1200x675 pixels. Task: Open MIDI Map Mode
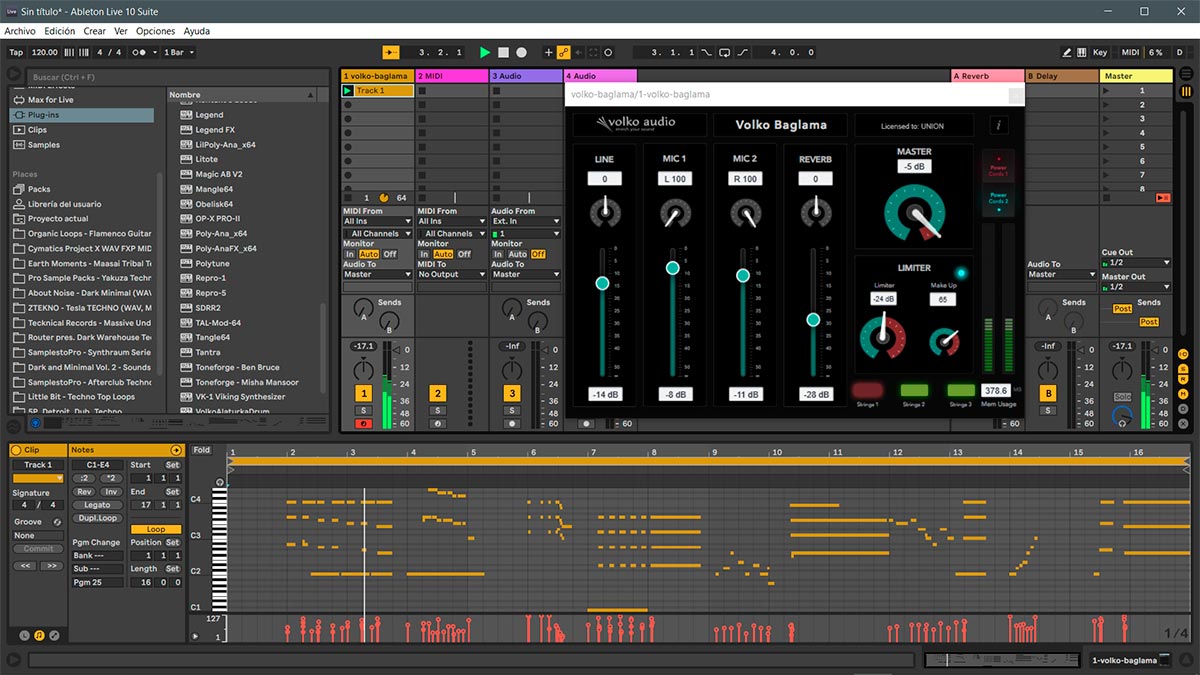click(1130, 52)
